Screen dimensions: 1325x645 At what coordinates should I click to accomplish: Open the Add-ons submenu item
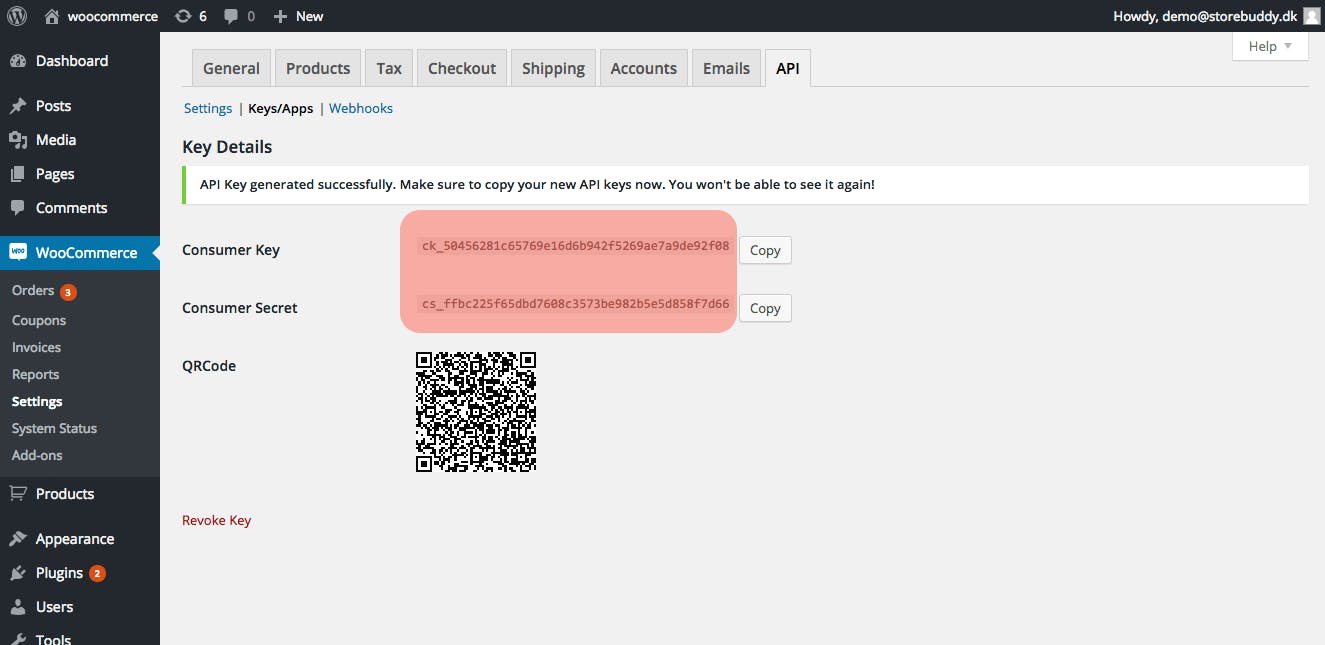tap(37, 455)
